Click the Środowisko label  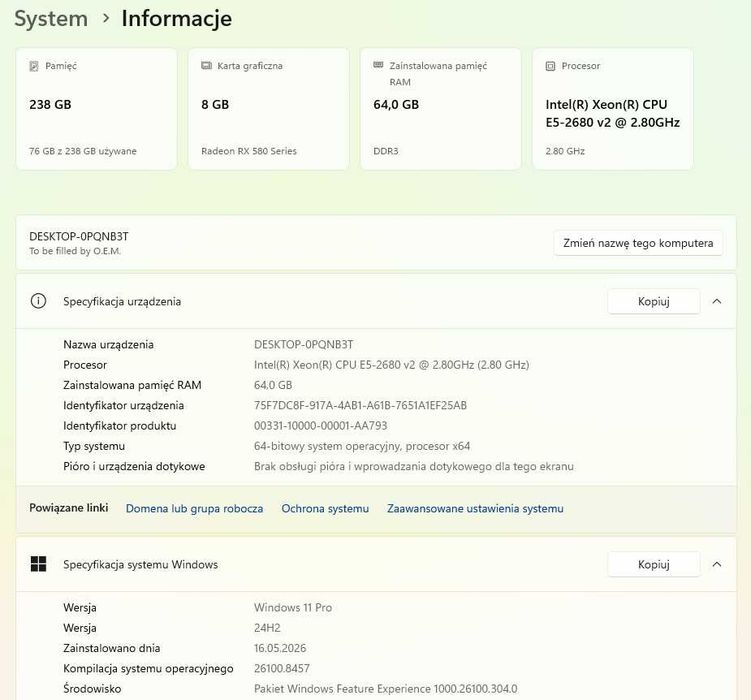pyautogui.click(x=92, y=689)
